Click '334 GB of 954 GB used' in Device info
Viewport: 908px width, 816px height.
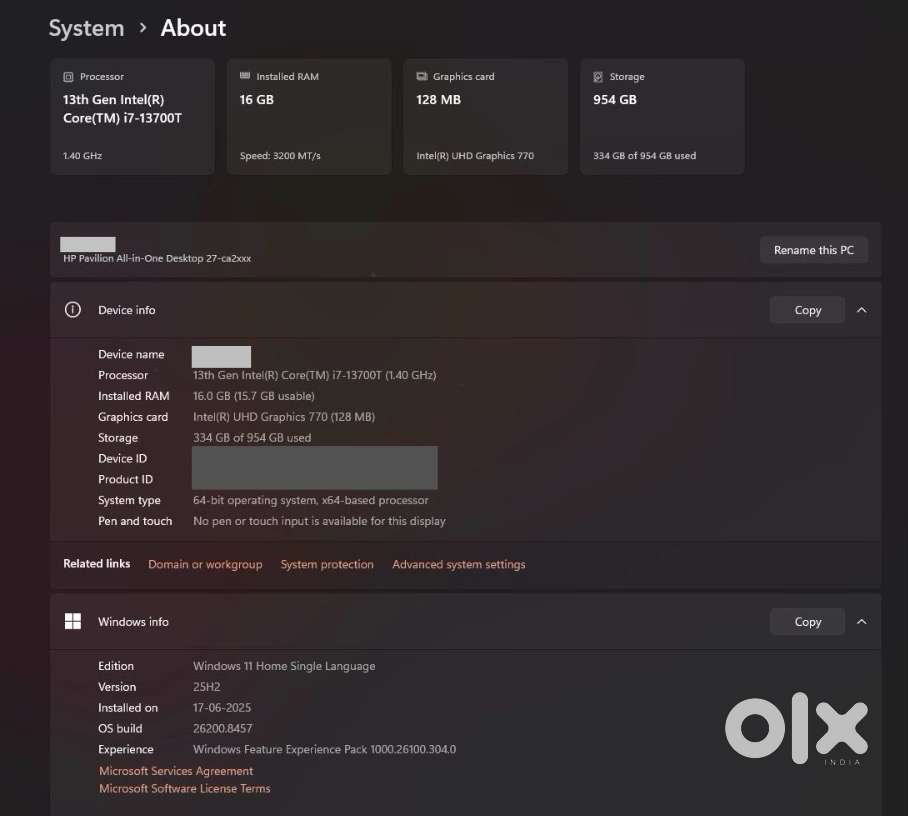[252, 438]
